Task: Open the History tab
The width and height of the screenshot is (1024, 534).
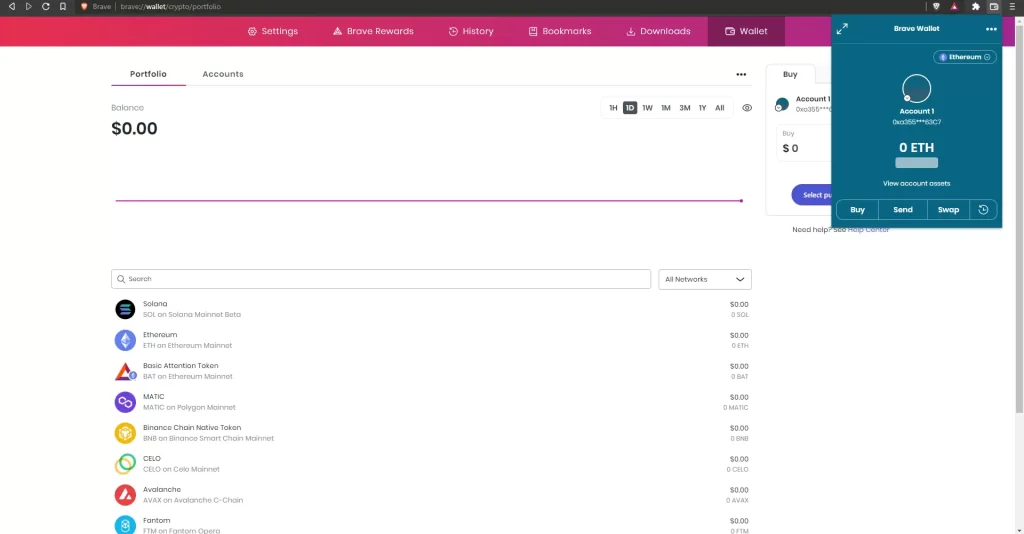Action: (x=471, y=31)
